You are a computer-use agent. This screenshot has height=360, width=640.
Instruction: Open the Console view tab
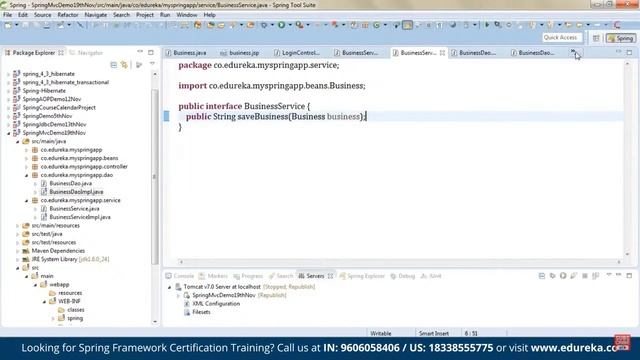tap(180, 276)
